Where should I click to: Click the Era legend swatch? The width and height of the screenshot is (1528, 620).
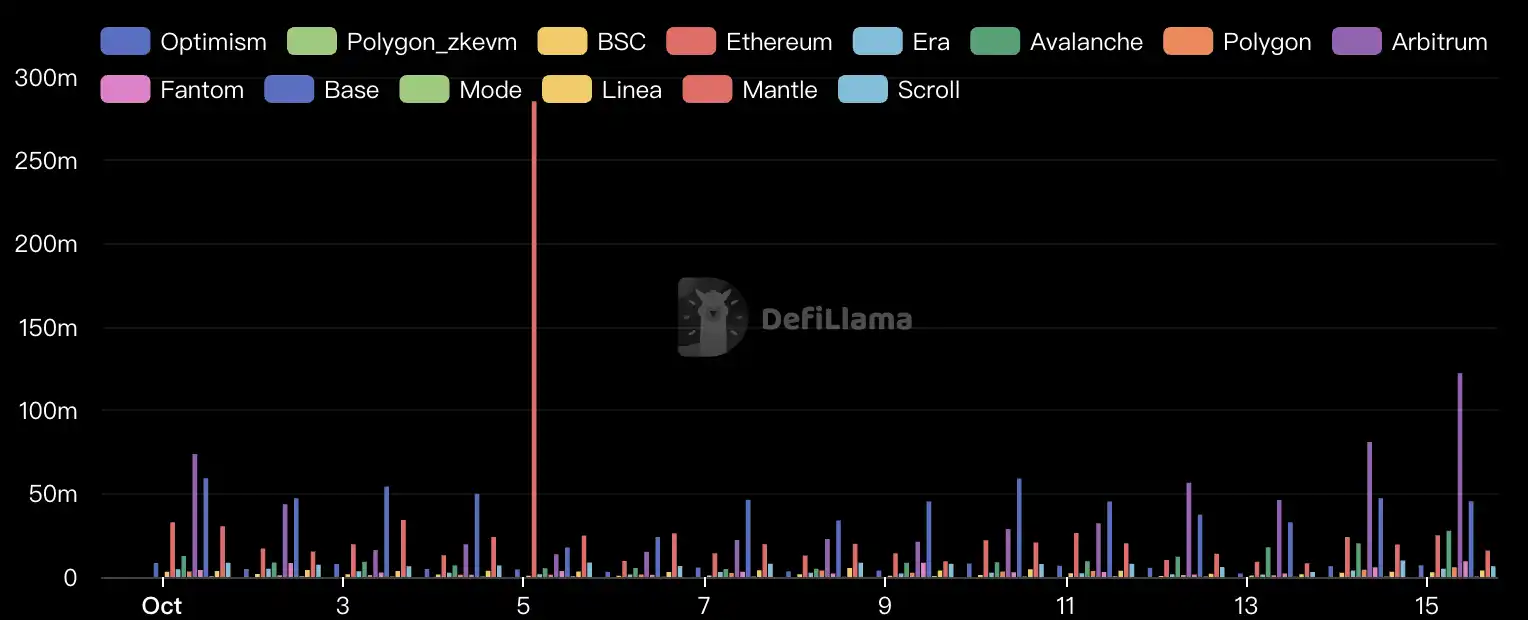(877, 42)
